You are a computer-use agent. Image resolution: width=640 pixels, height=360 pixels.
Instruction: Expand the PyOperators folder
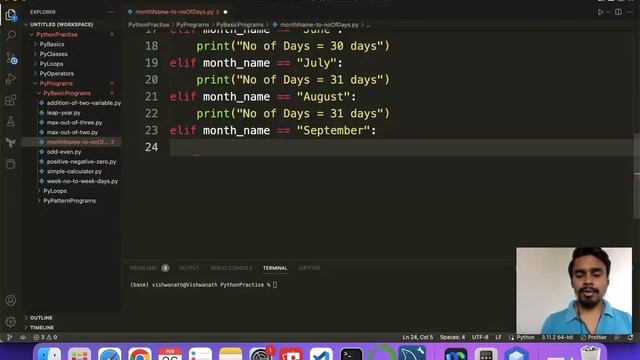coord(57,73)
